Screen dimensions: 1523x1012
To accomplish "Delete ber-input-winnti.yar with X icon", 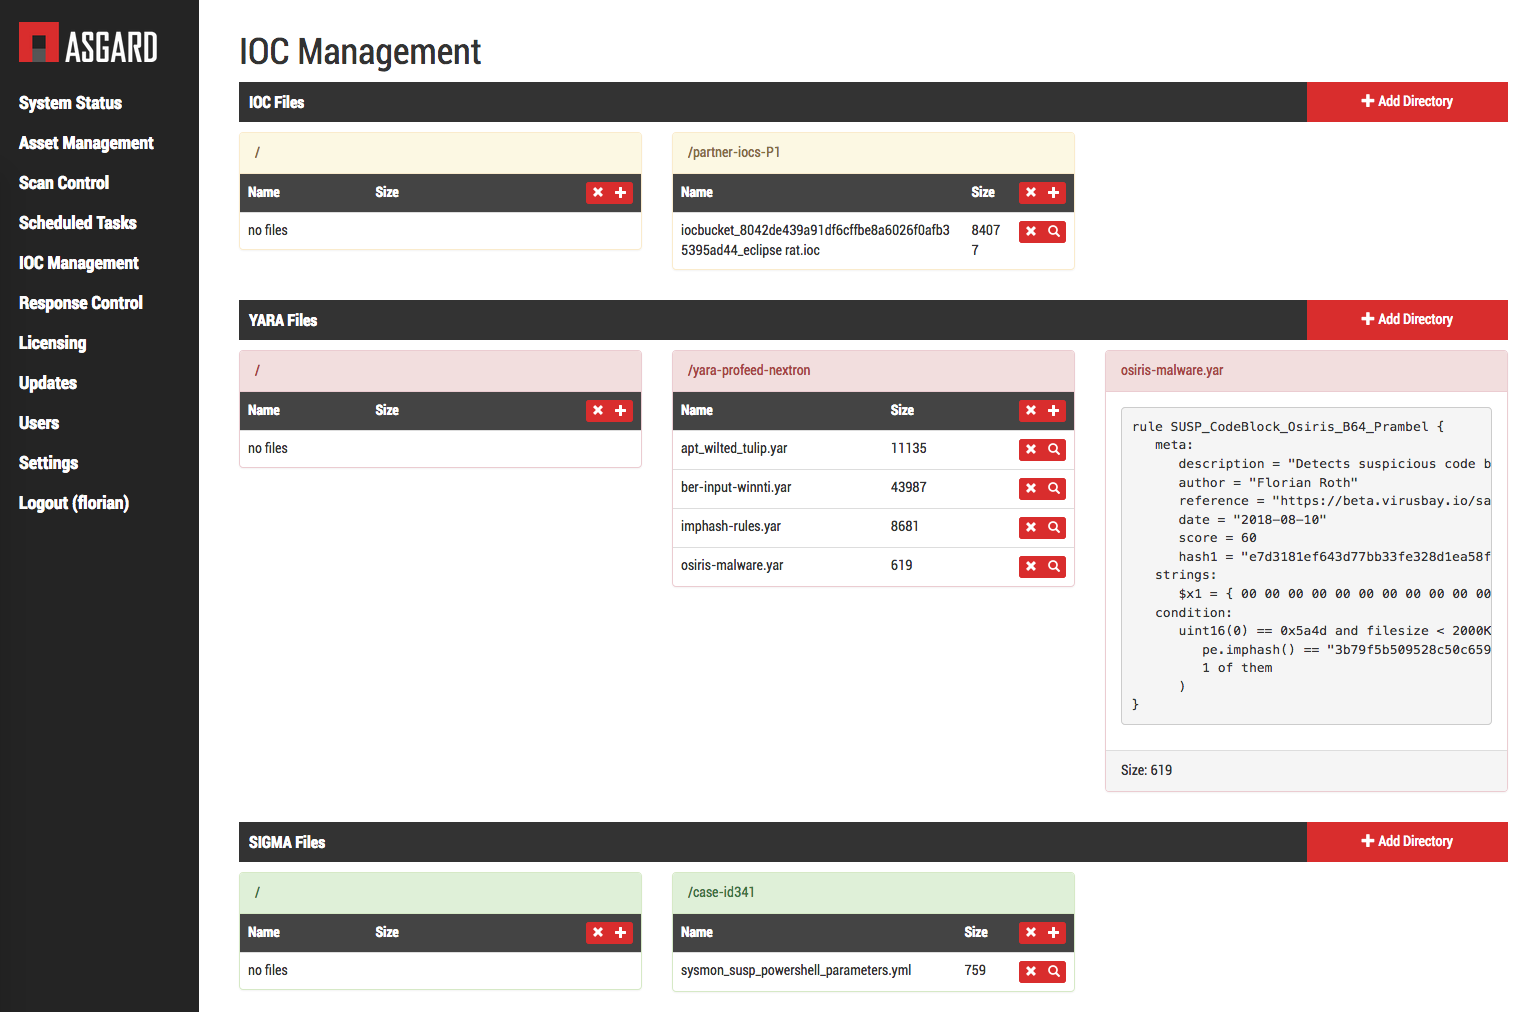I will [1031, 489].
